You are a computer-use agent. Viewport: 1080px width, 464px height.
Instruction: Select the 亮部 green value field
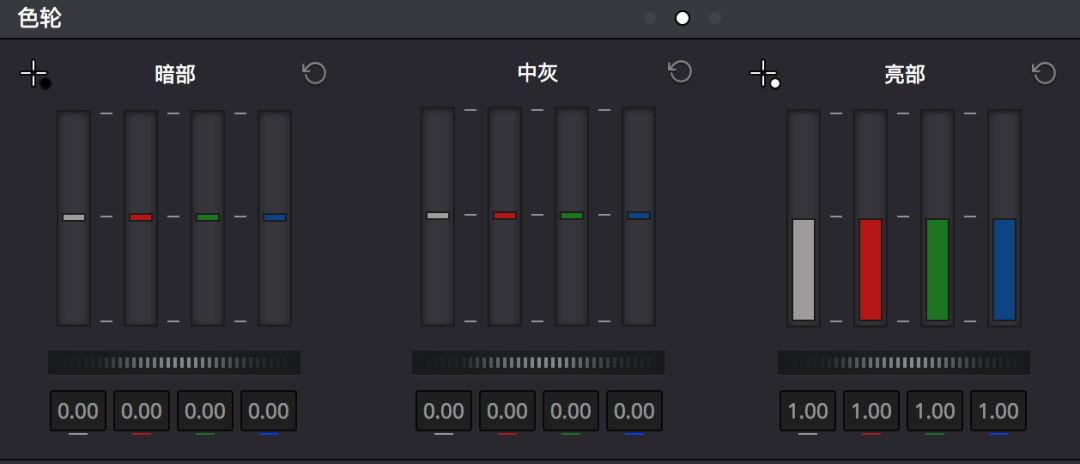935,411
